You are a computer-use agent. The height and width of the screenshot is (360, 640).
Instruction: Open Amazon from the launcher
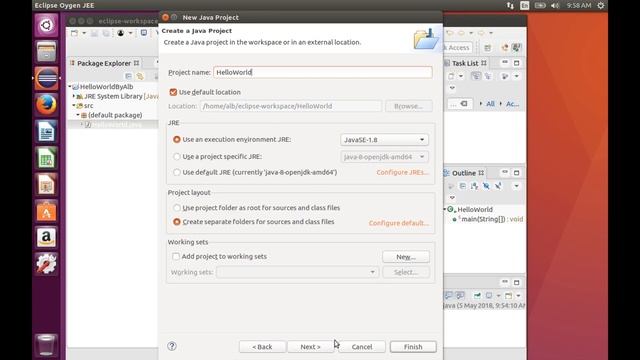point(46,238)
